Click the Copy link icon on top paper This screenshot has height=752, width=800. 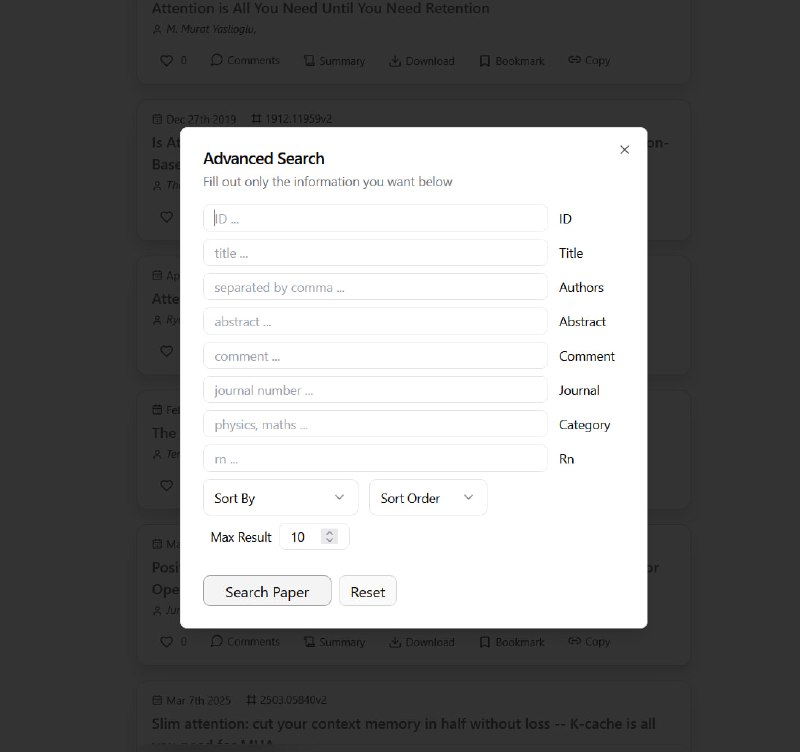coord(589,60)
